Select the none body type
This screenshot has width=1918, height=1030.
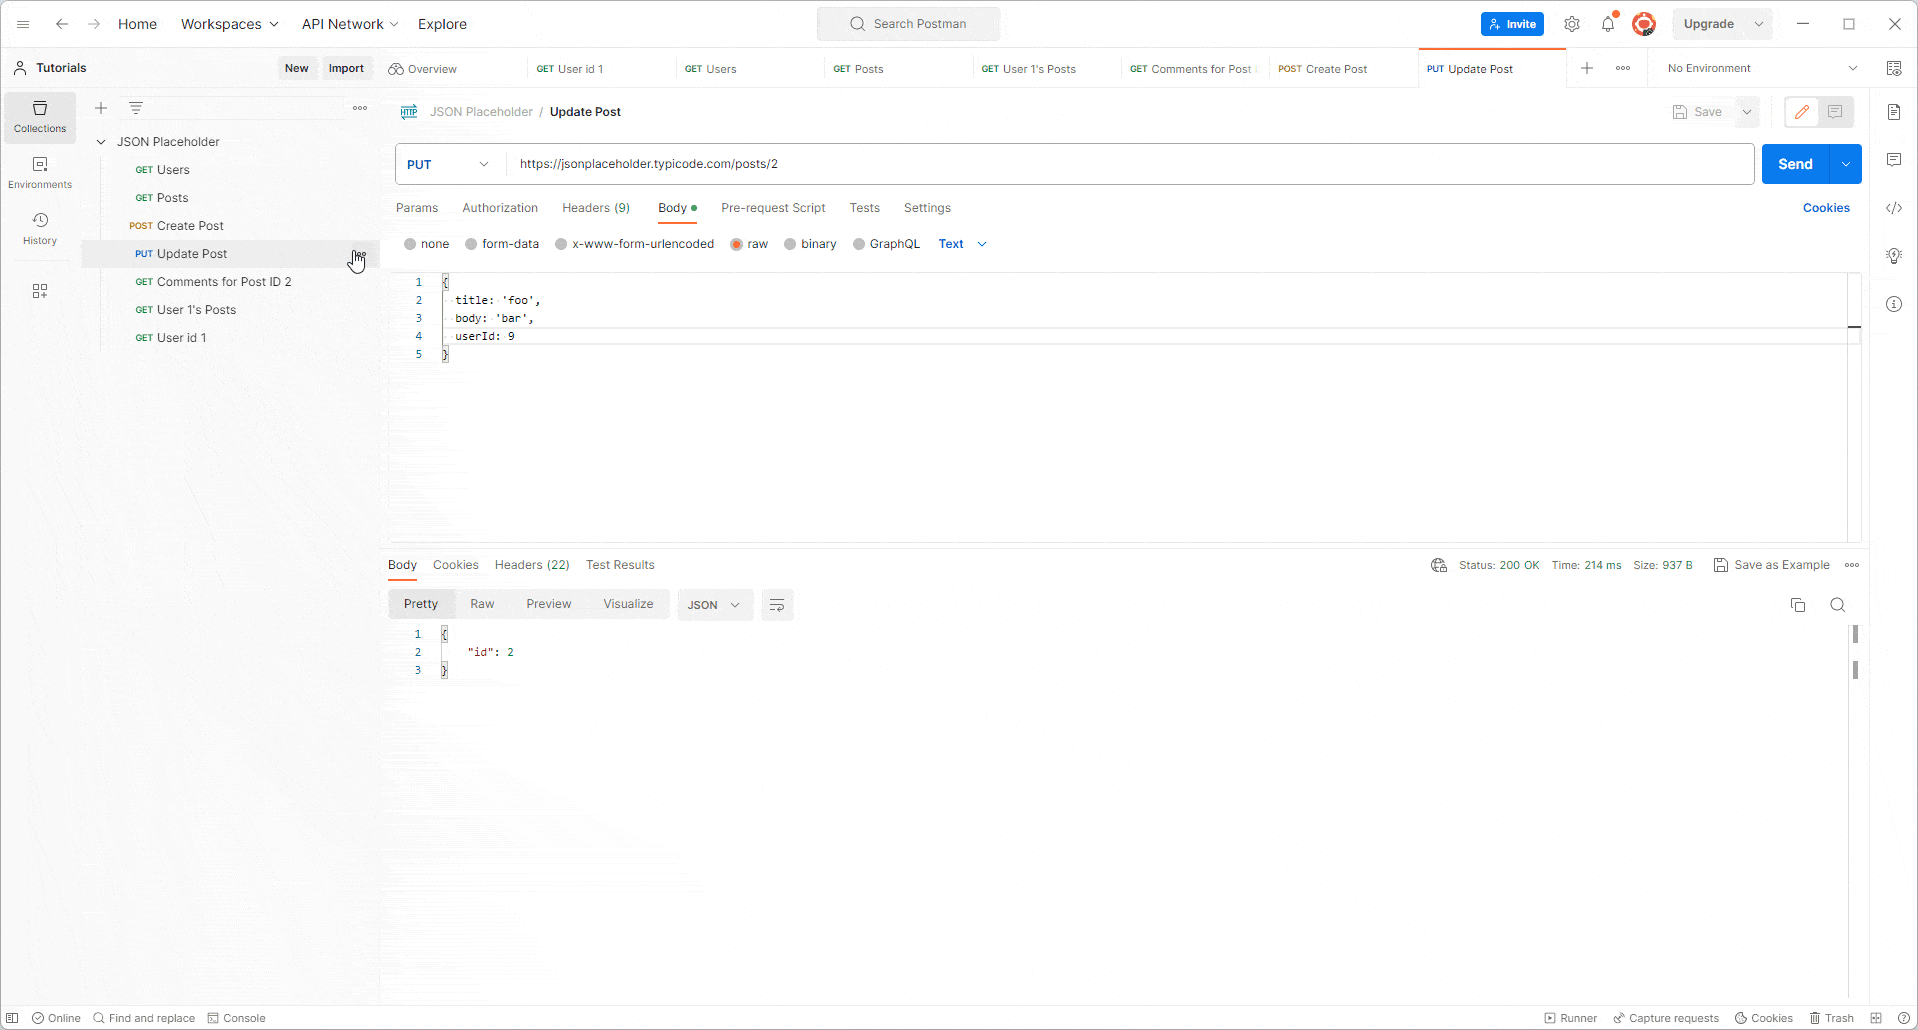tap(410, 244)
